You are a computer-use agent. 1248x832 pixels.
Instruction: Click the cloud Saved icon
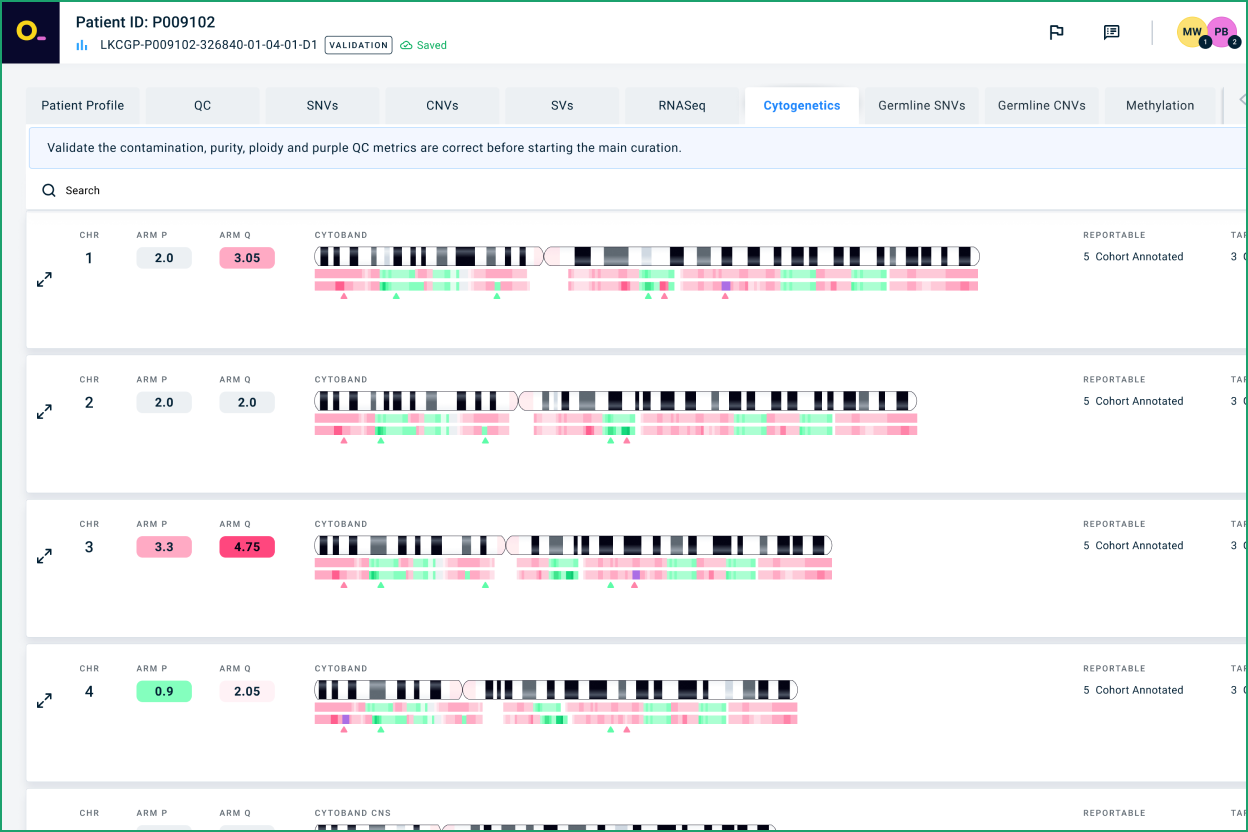406,45
